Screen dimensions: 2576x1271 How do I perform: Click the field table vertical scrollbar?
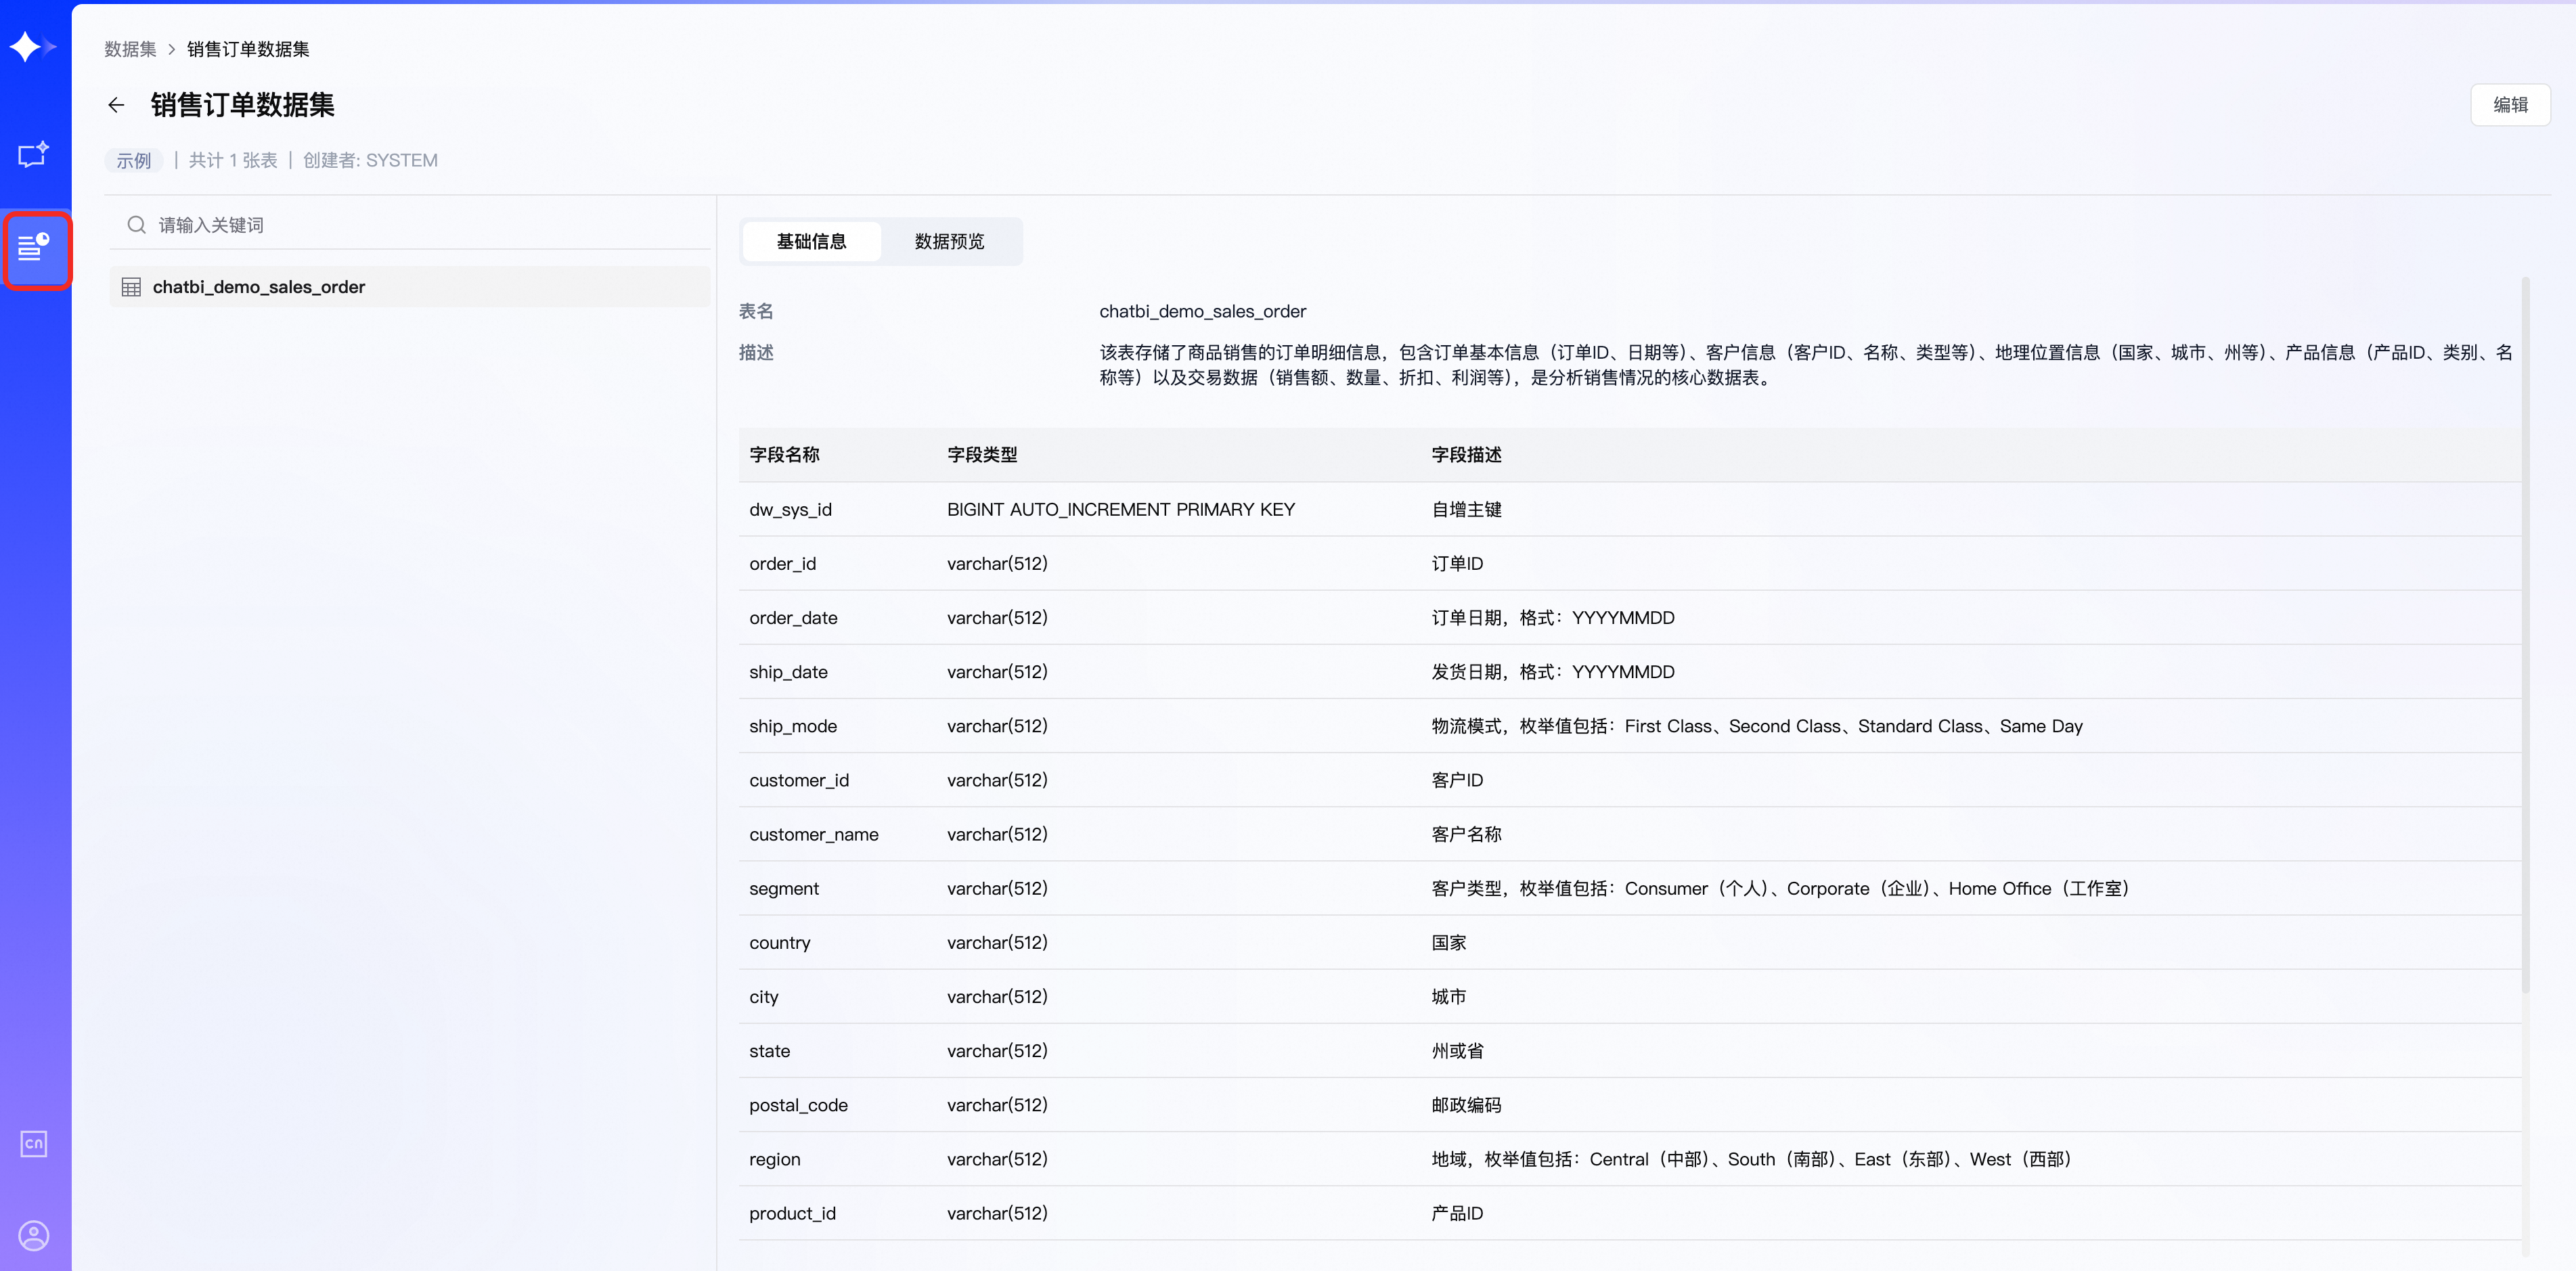coord(2525,635)
